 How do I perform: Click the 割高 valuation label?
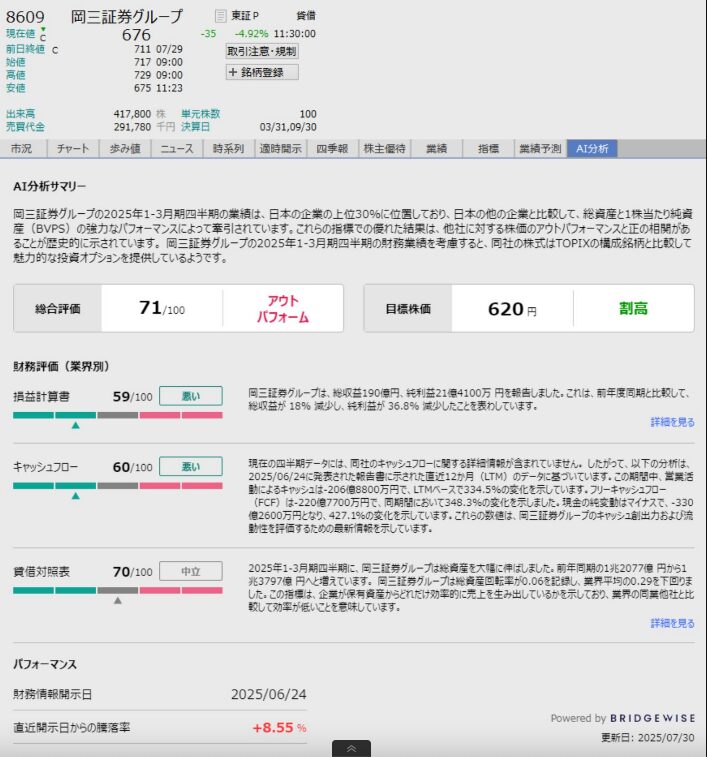[634, 308]
